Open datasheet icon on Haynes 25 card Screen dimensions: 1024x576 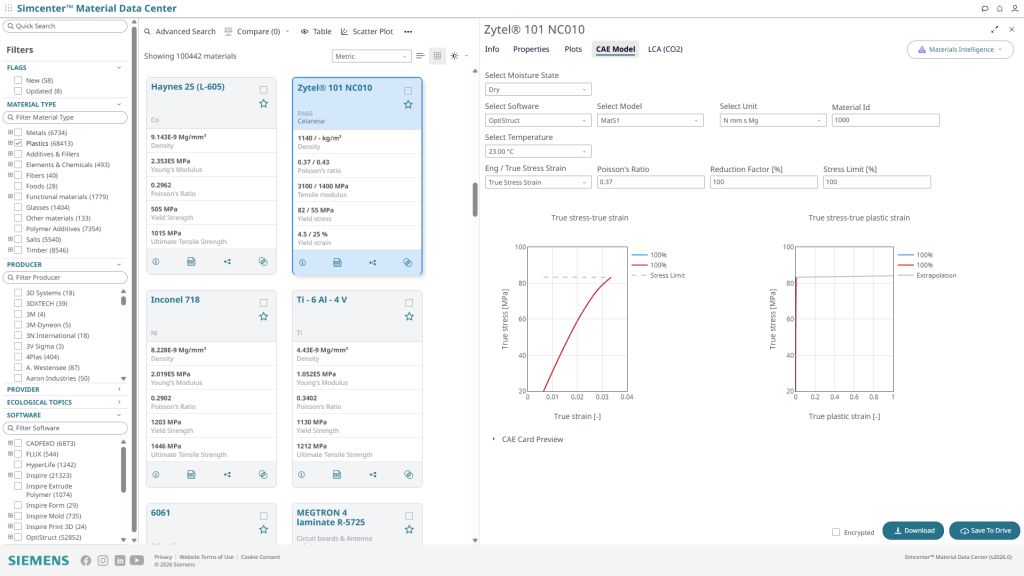tap(191, 262)
